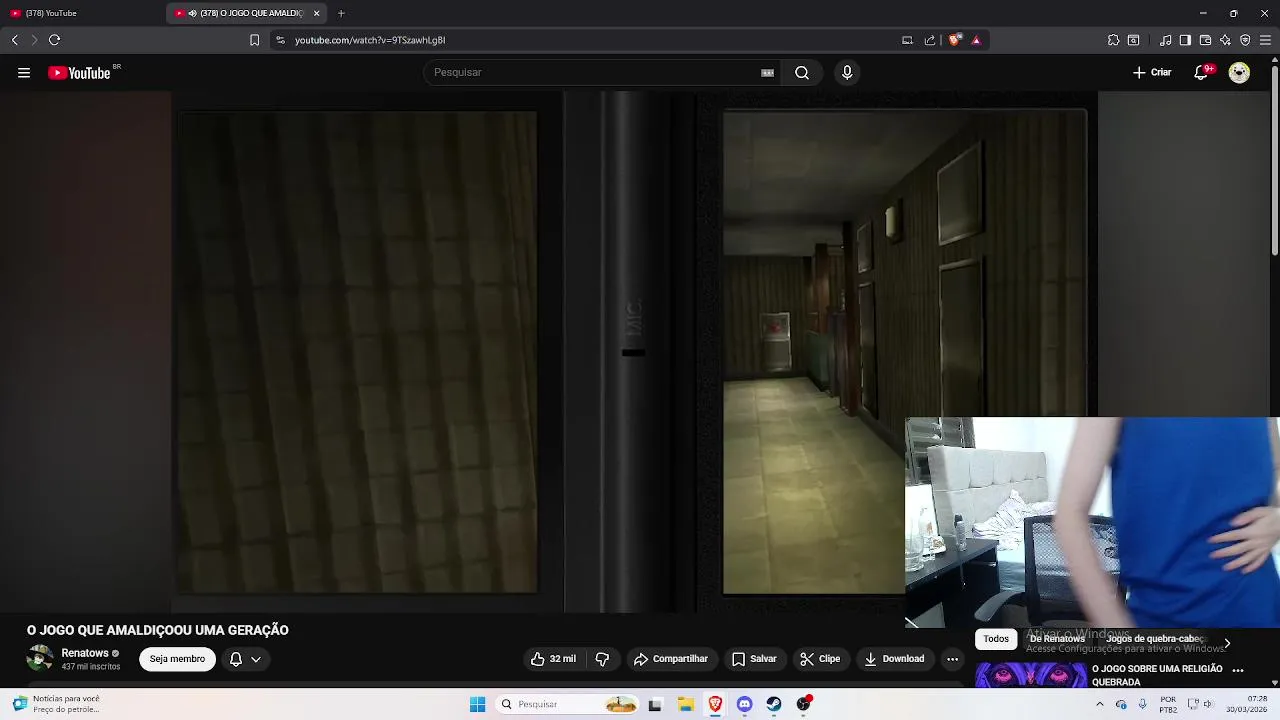Open the account avatar menu

pyautogui.click(x=1239, y=72)
